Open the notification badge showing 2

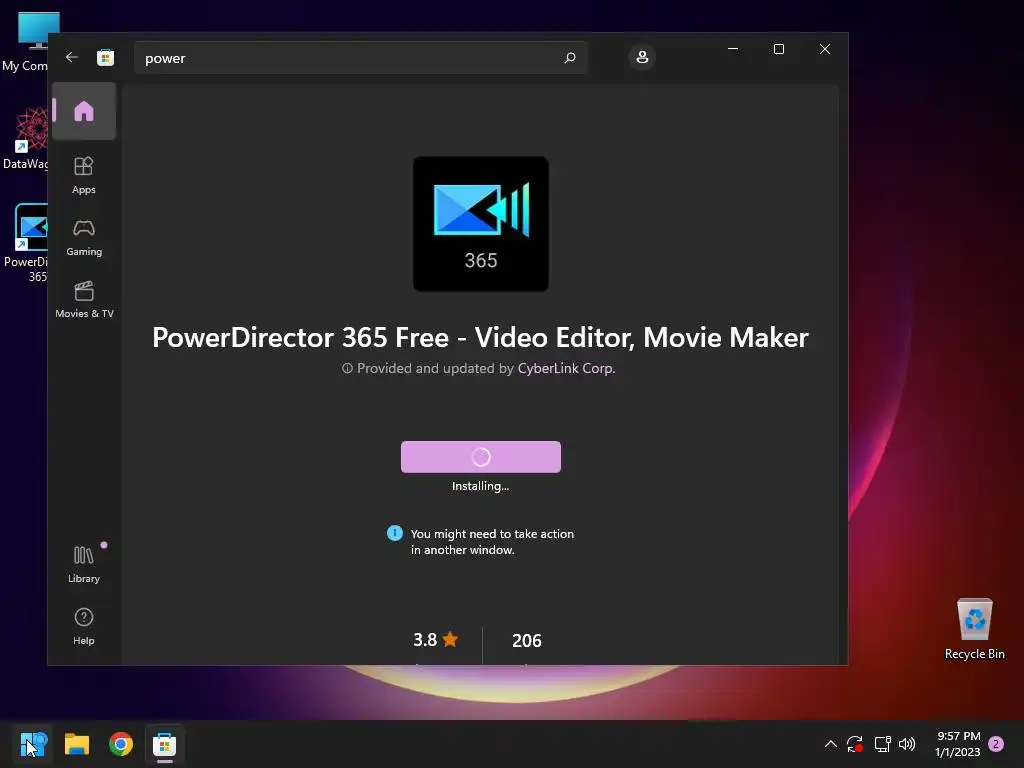996,744
